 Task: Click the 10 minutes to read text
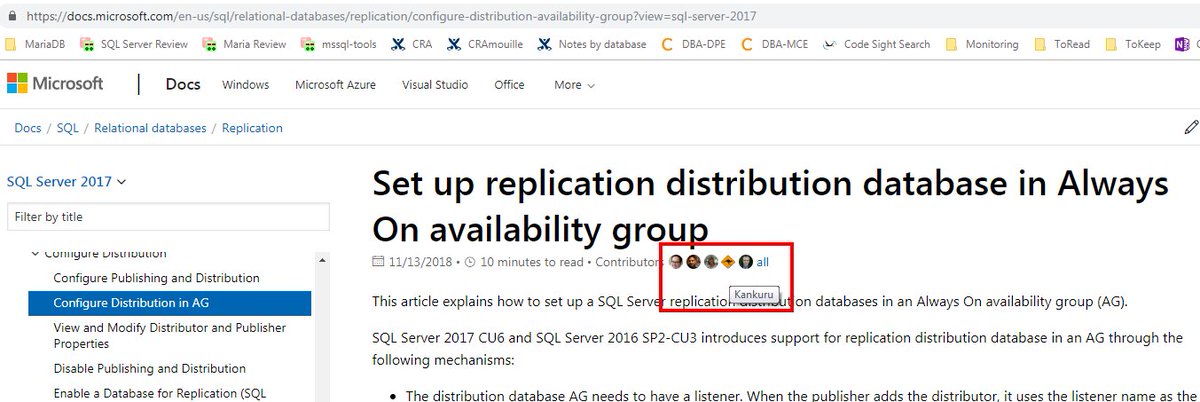tap(532, 263)
